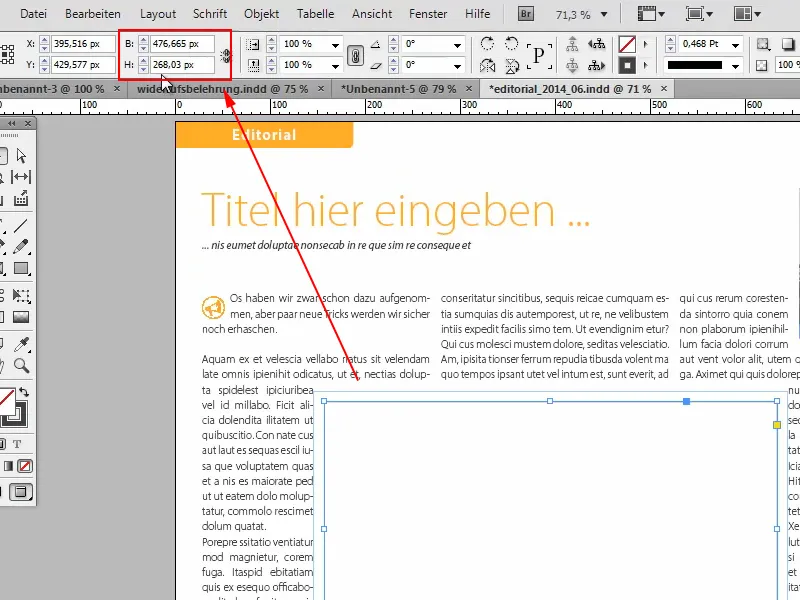Open stroke weight dropdown 0,468 Pt
The height and width of the screenshot is (600, 800).
[735, 44]
